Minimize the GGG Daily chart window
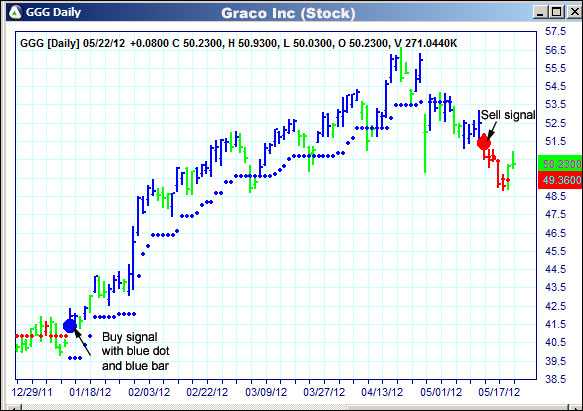The height and width of the screenshot is (411, 583). point(540,12)
